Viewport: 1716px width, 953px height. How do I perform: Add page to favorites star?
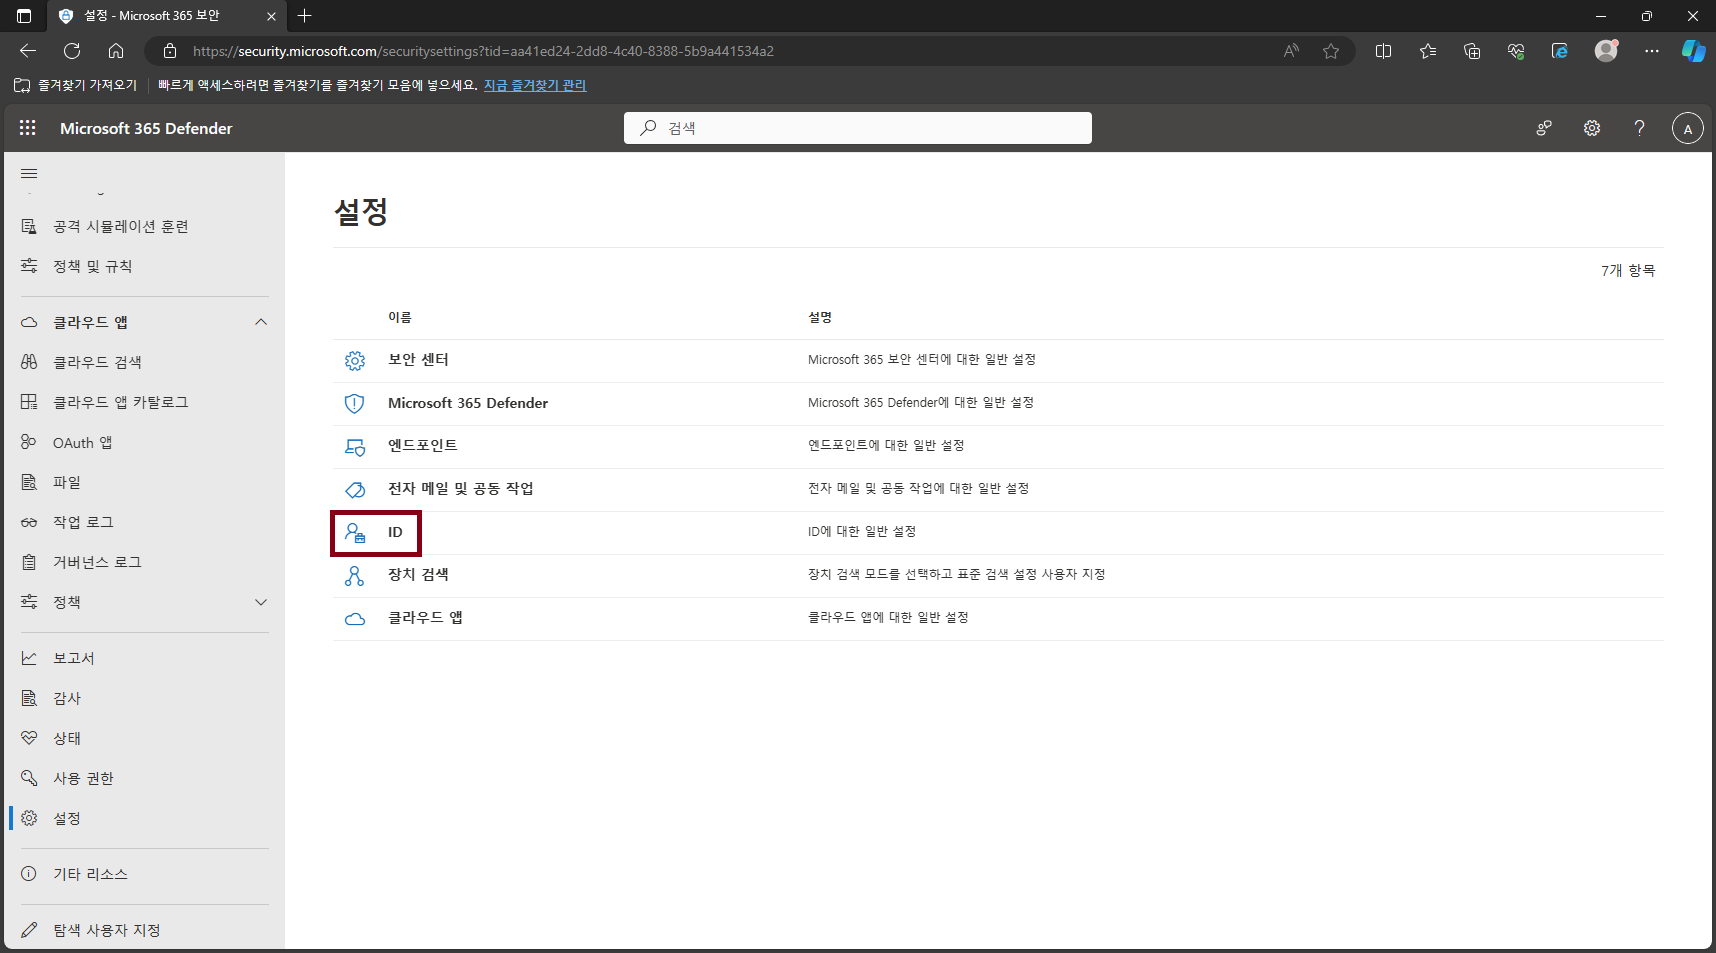click(x=1331, y=51)
